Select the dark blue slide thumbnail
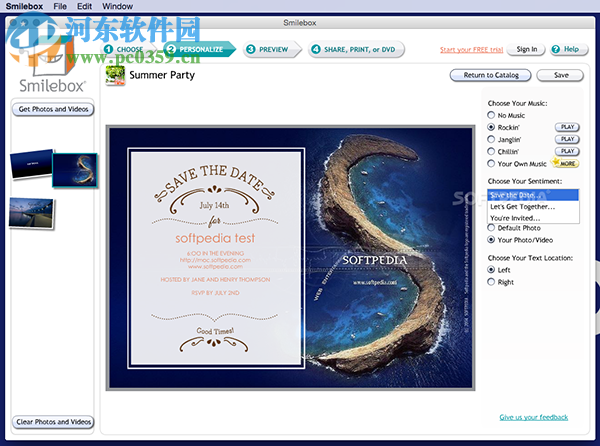The image size is (600, 446). [x=32, y=164]
